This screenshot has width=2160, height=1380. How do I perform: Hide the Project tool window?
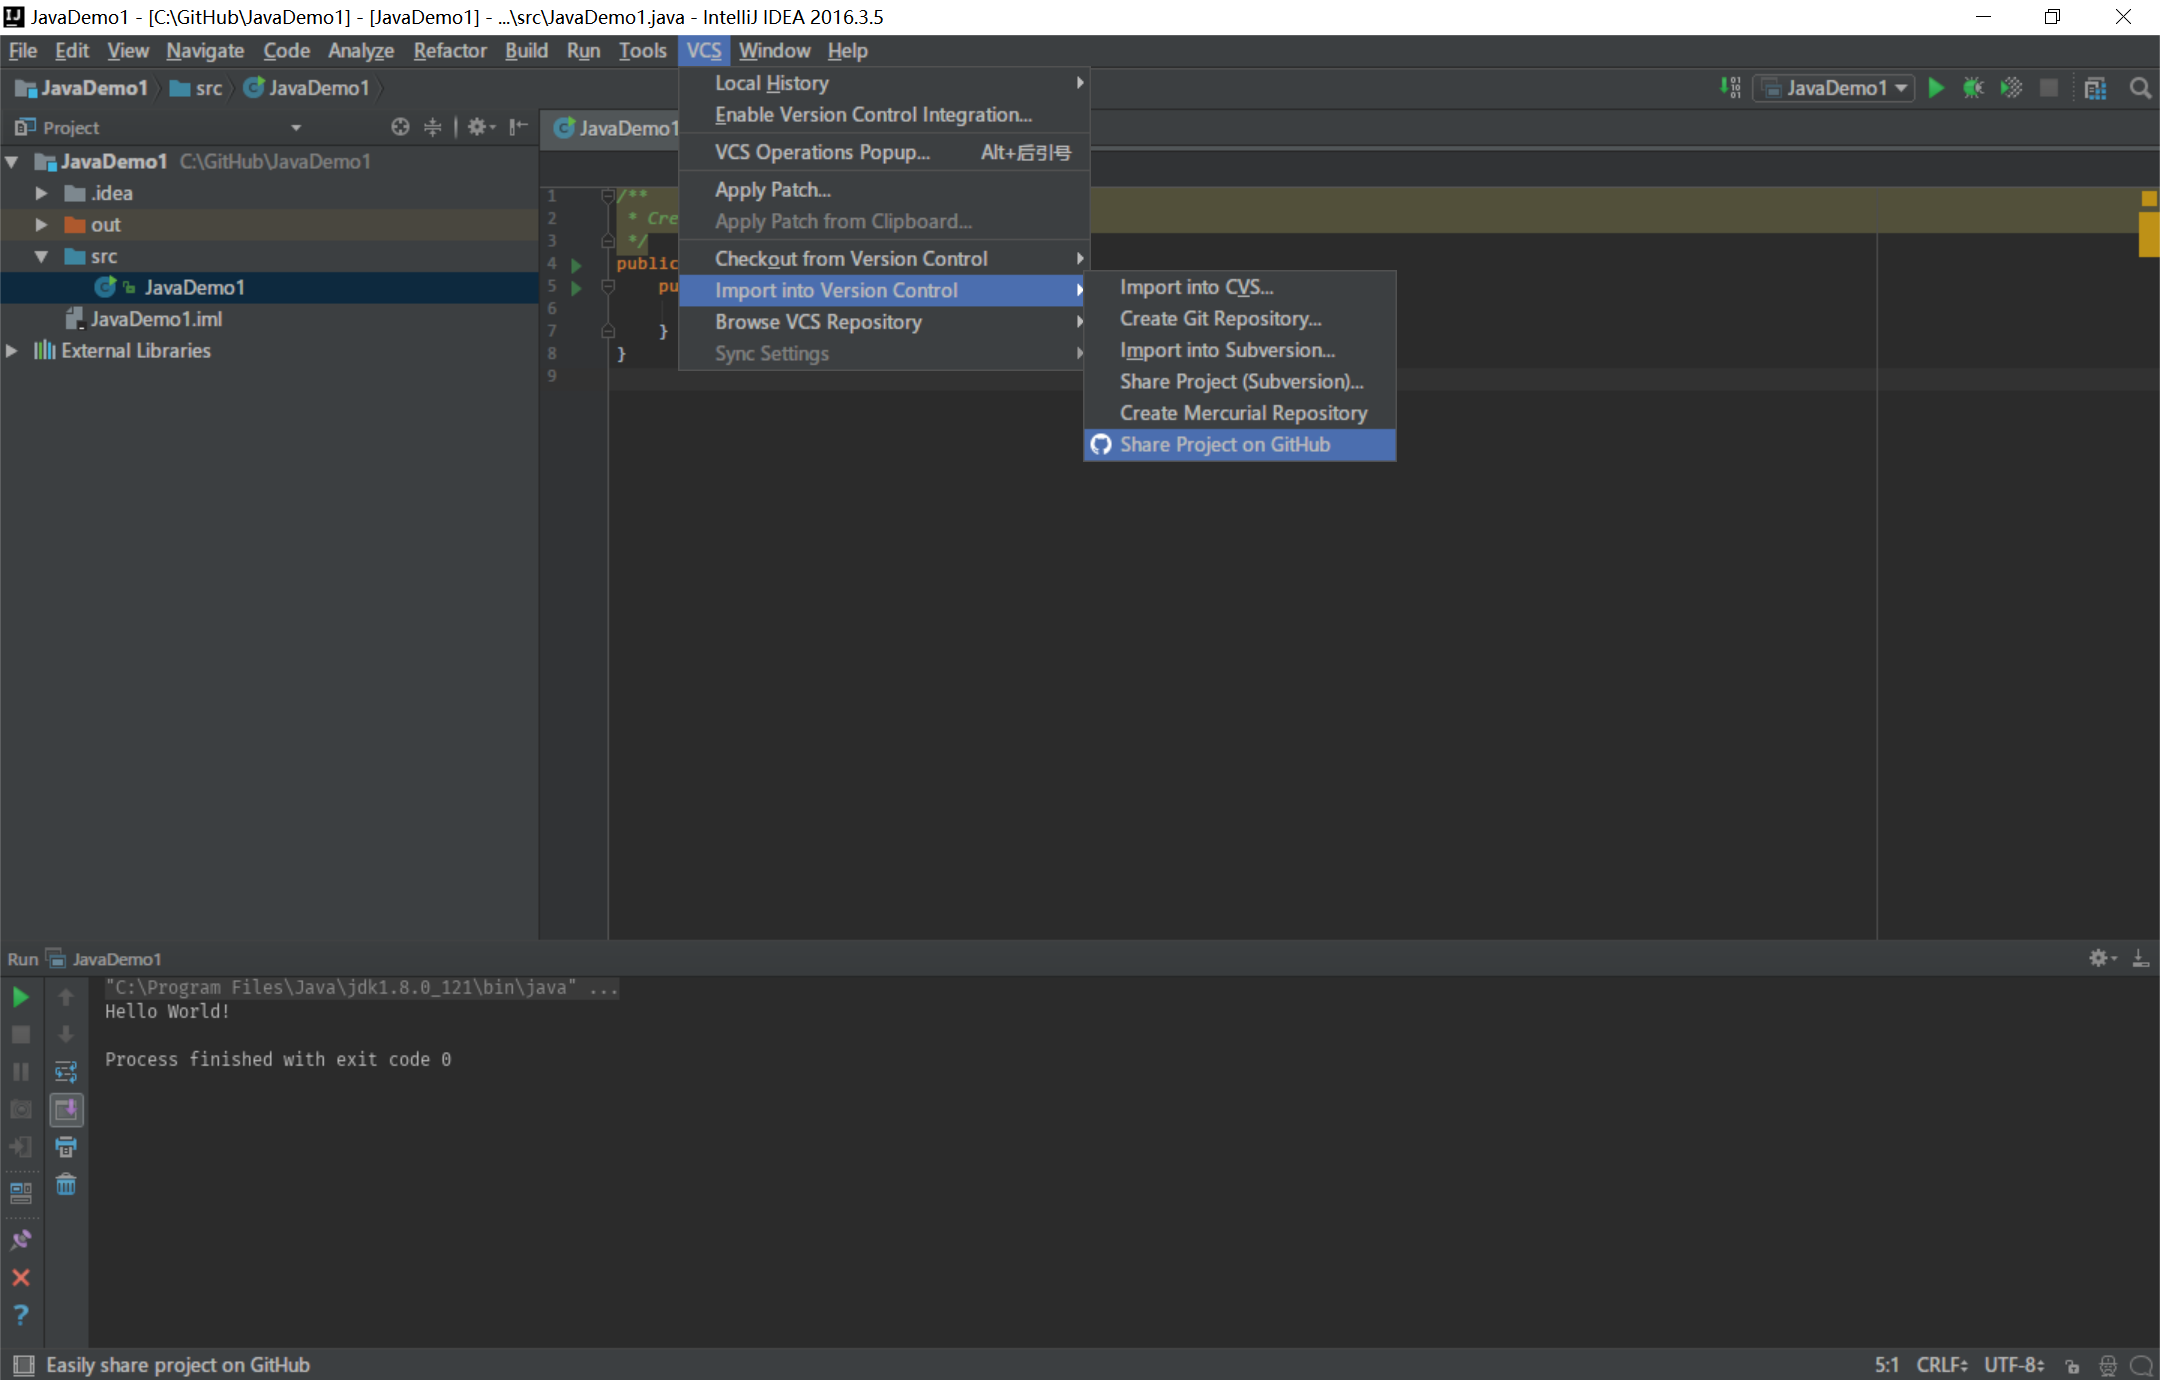tap(518, 127)
